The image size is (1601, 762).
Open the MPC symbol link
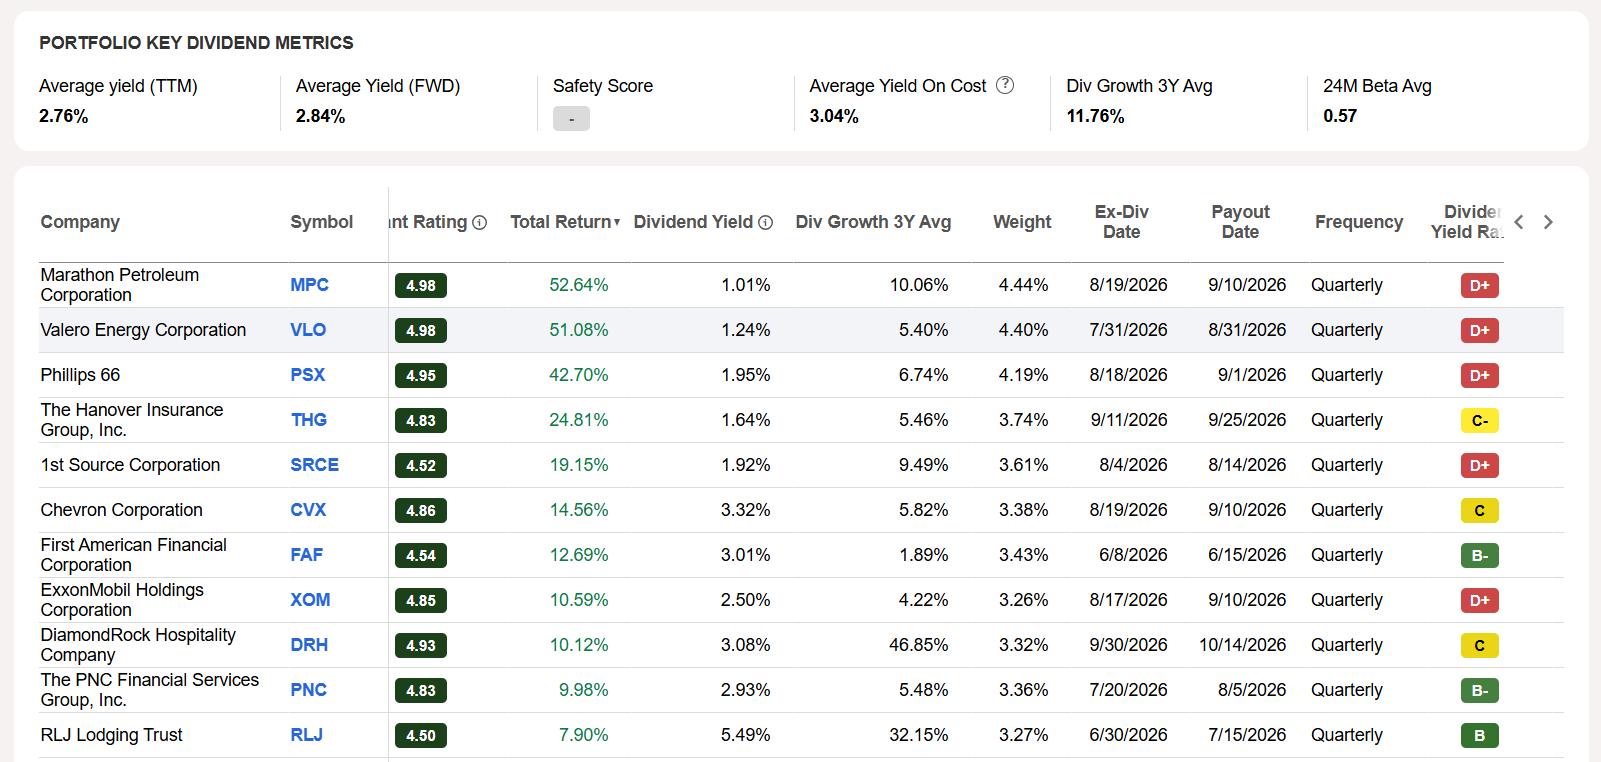click(x=309, y=285)
